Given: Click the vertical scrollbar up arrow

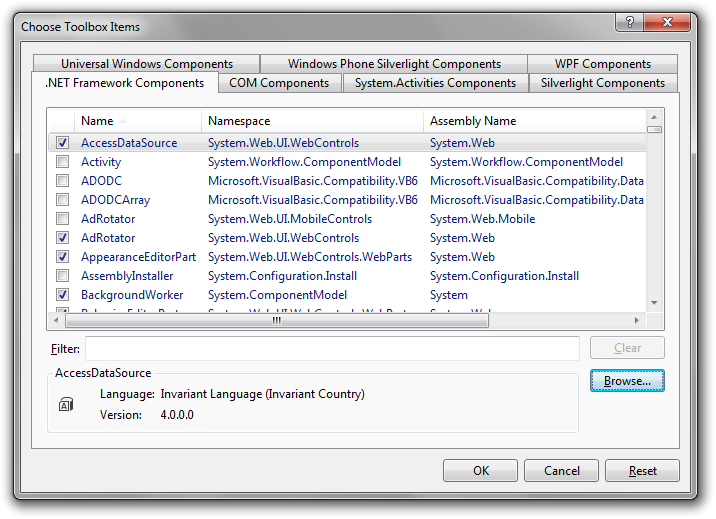Looking at the screenshot, I should tap(654, 117).
